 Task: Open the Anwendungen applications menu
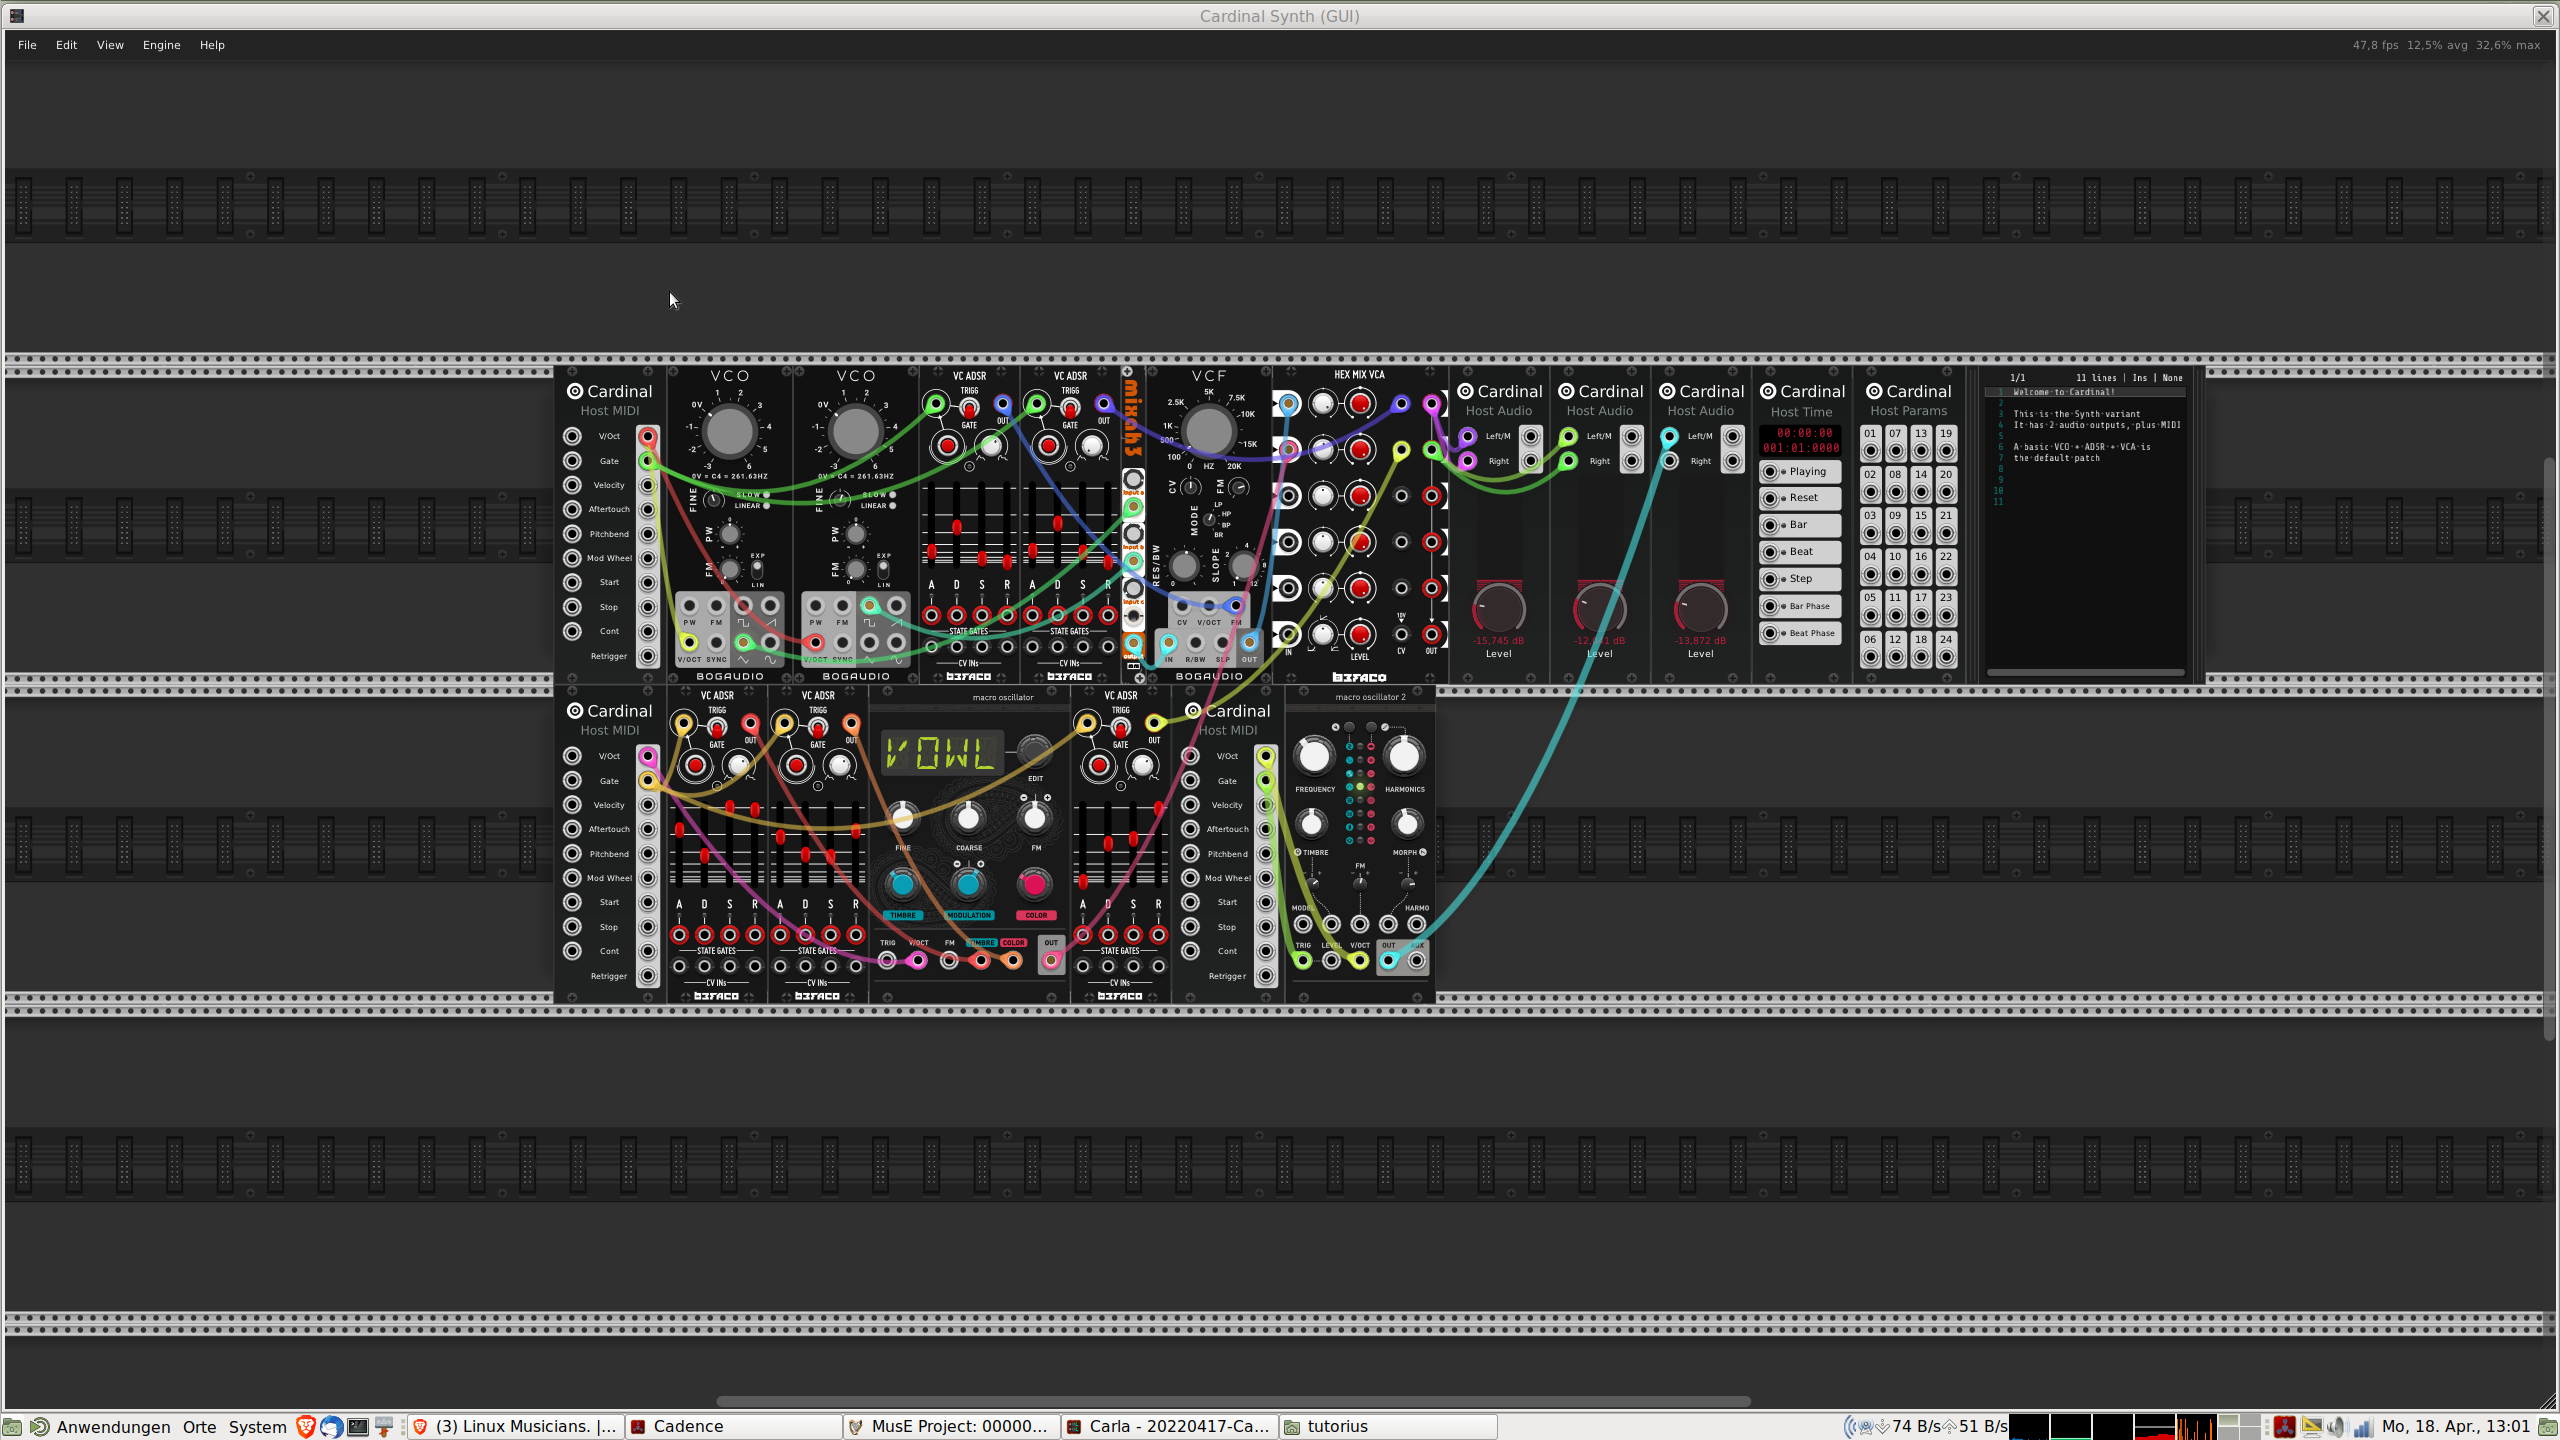pyautogui.click(x=112, y=1426)
